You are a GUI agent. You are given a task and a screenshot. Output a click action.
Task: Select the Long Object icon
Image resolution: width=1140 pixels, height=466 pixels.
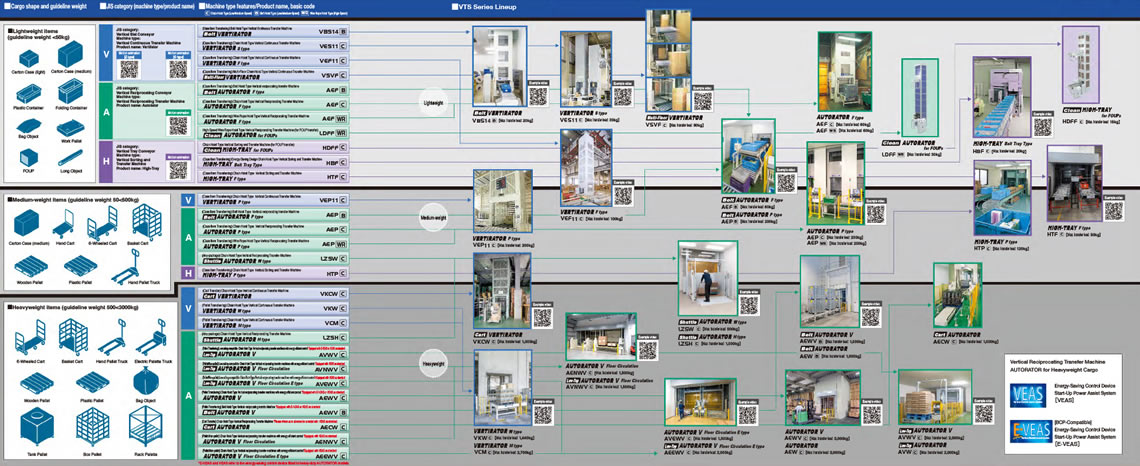[x=71, y=158]
